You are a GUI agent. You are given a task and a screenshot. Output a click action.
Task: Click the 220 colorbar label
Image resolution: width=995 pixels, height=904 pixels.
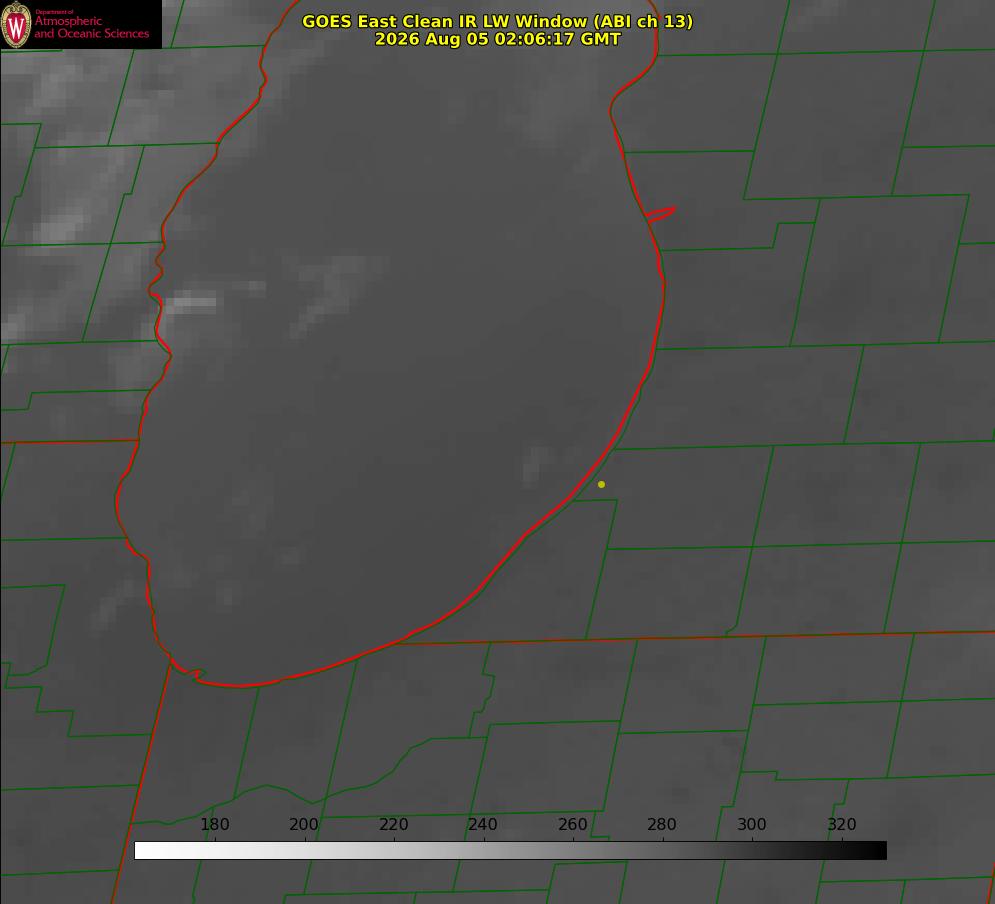393,824
